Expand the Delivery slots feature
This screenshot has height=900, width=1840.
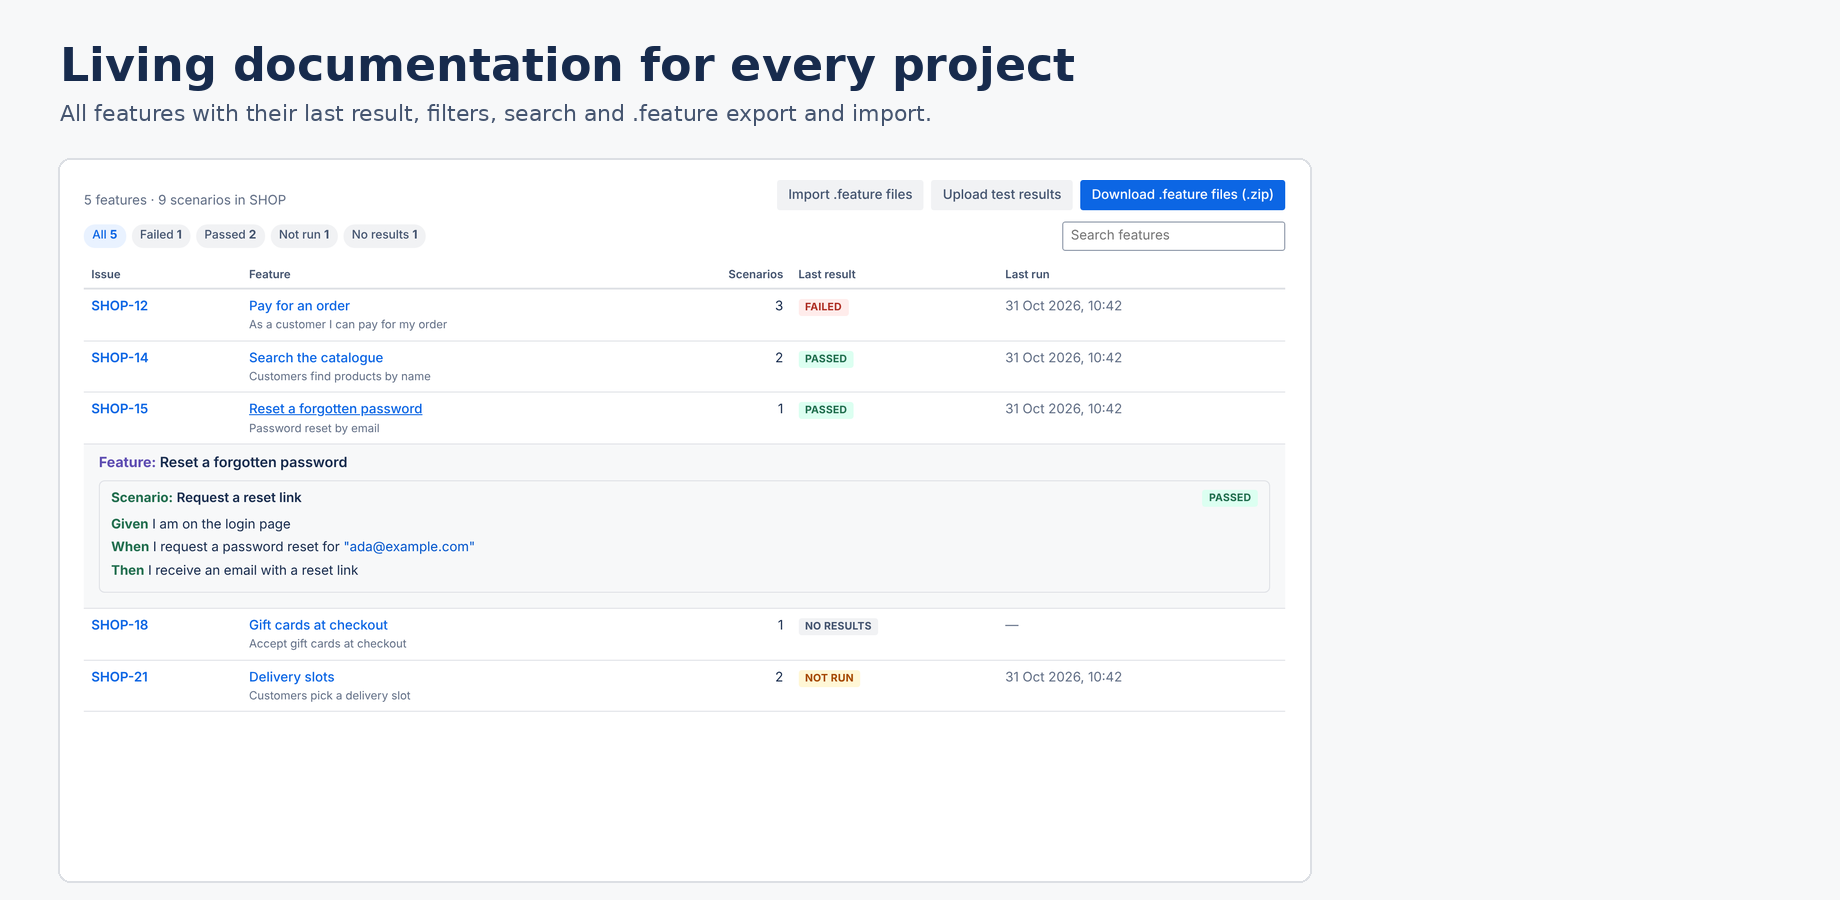(x=291, y=677)
